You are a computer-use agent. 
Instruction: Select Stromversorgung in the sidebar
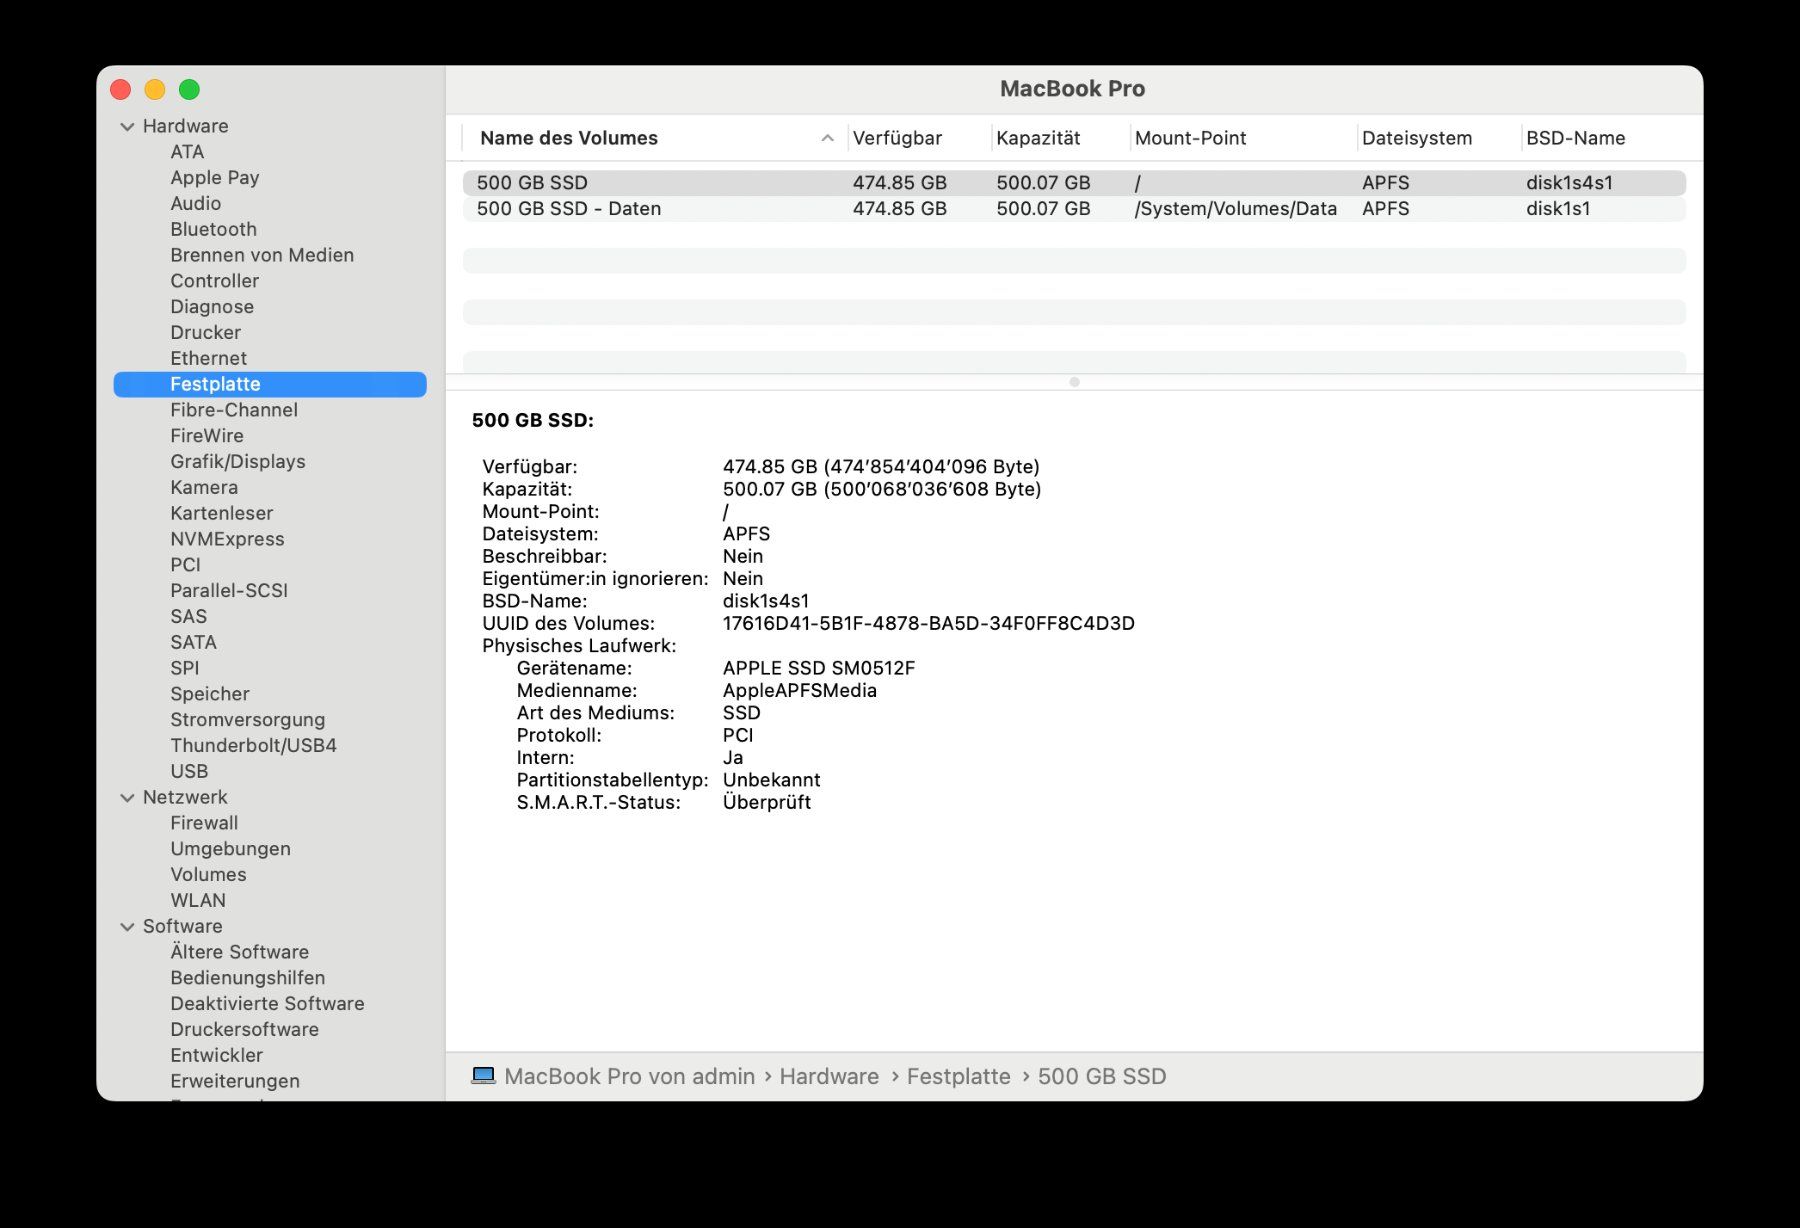(247, 720)
